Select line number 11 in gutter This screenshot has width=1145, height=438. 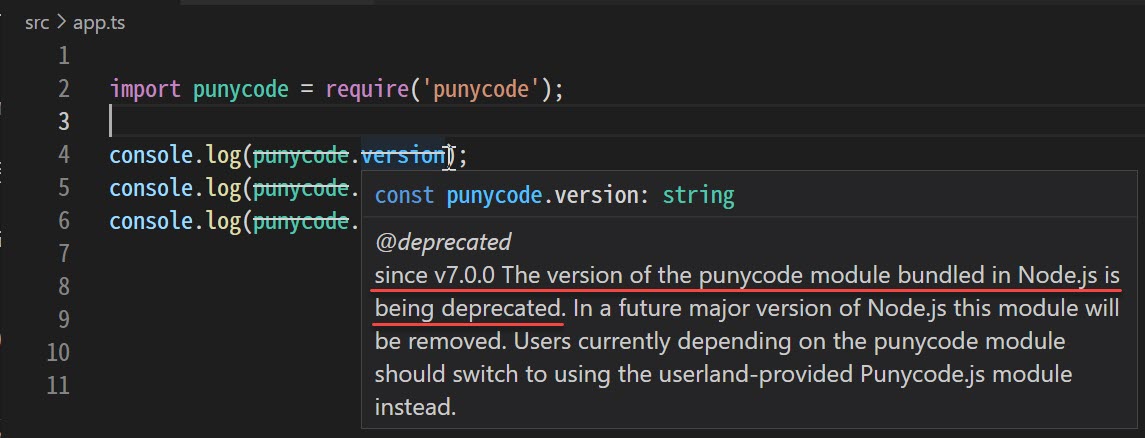(58, 385)
